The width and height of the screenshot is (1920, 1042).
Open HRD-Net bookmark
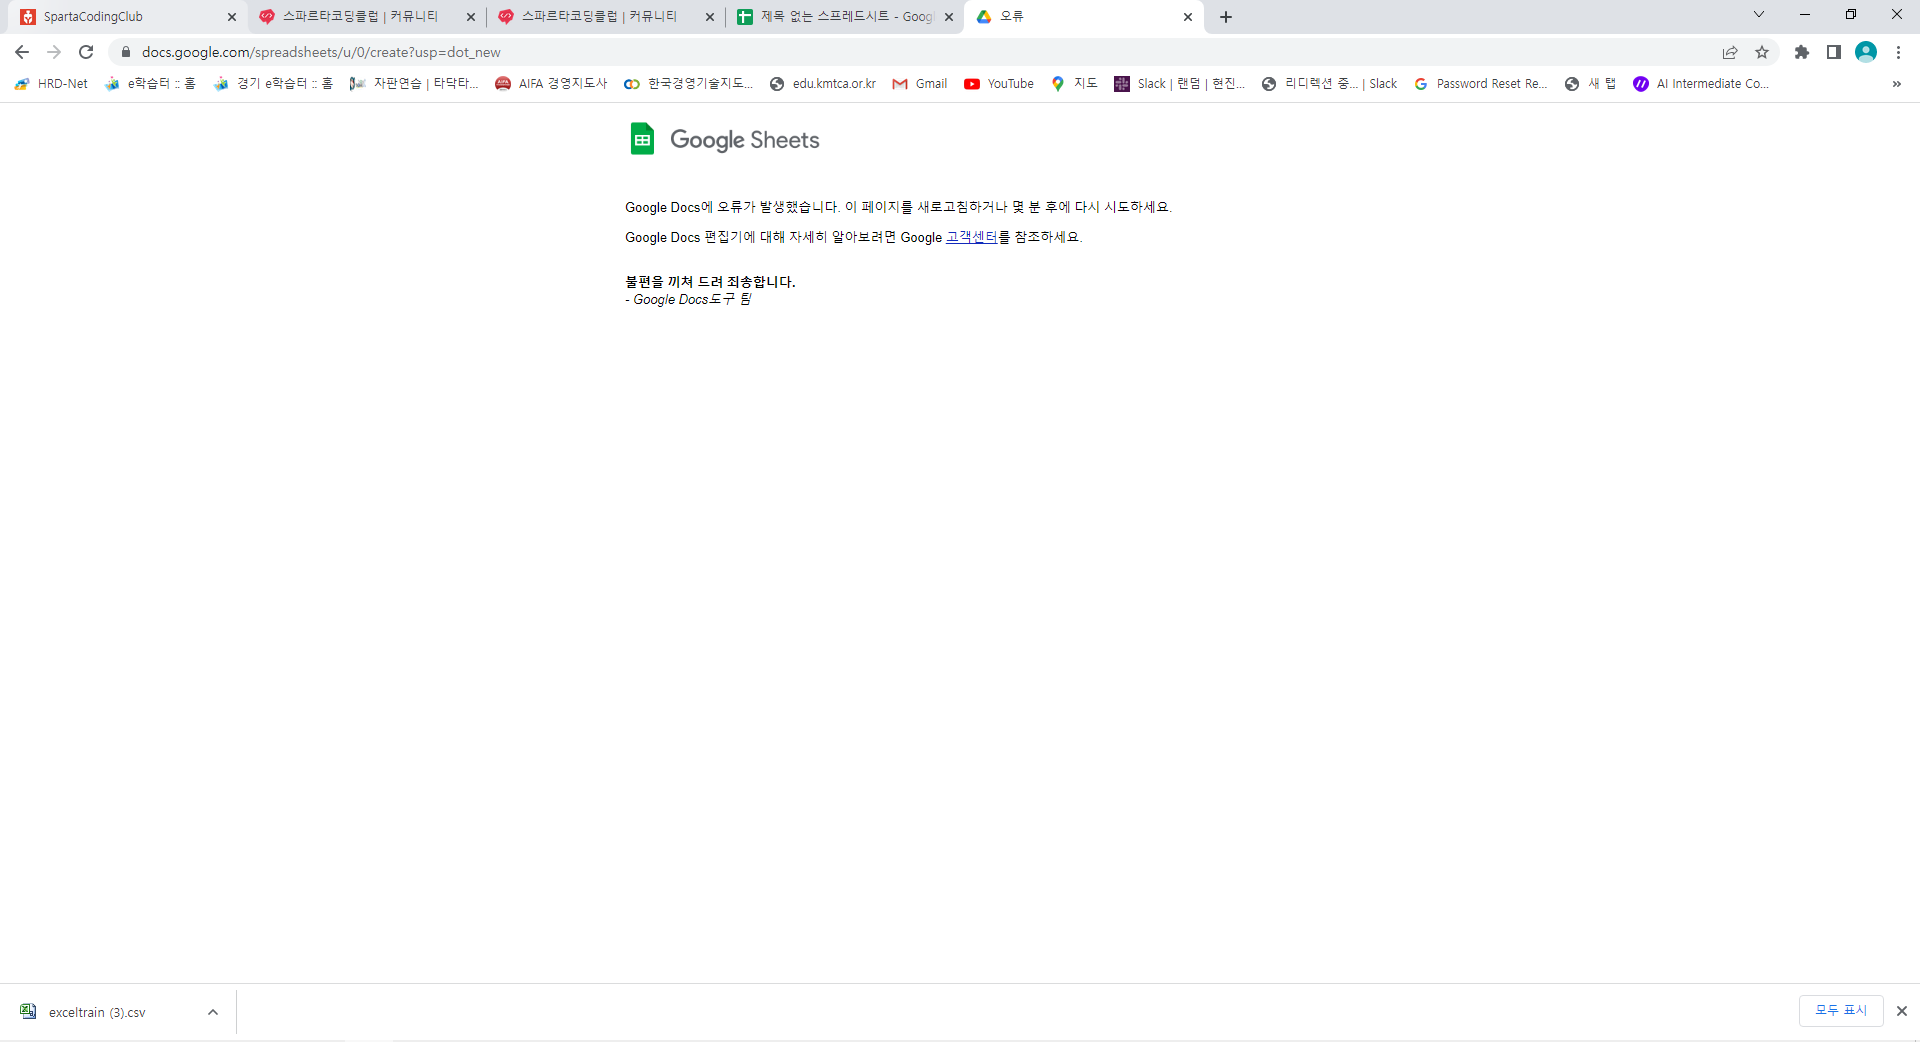[52, 84]
